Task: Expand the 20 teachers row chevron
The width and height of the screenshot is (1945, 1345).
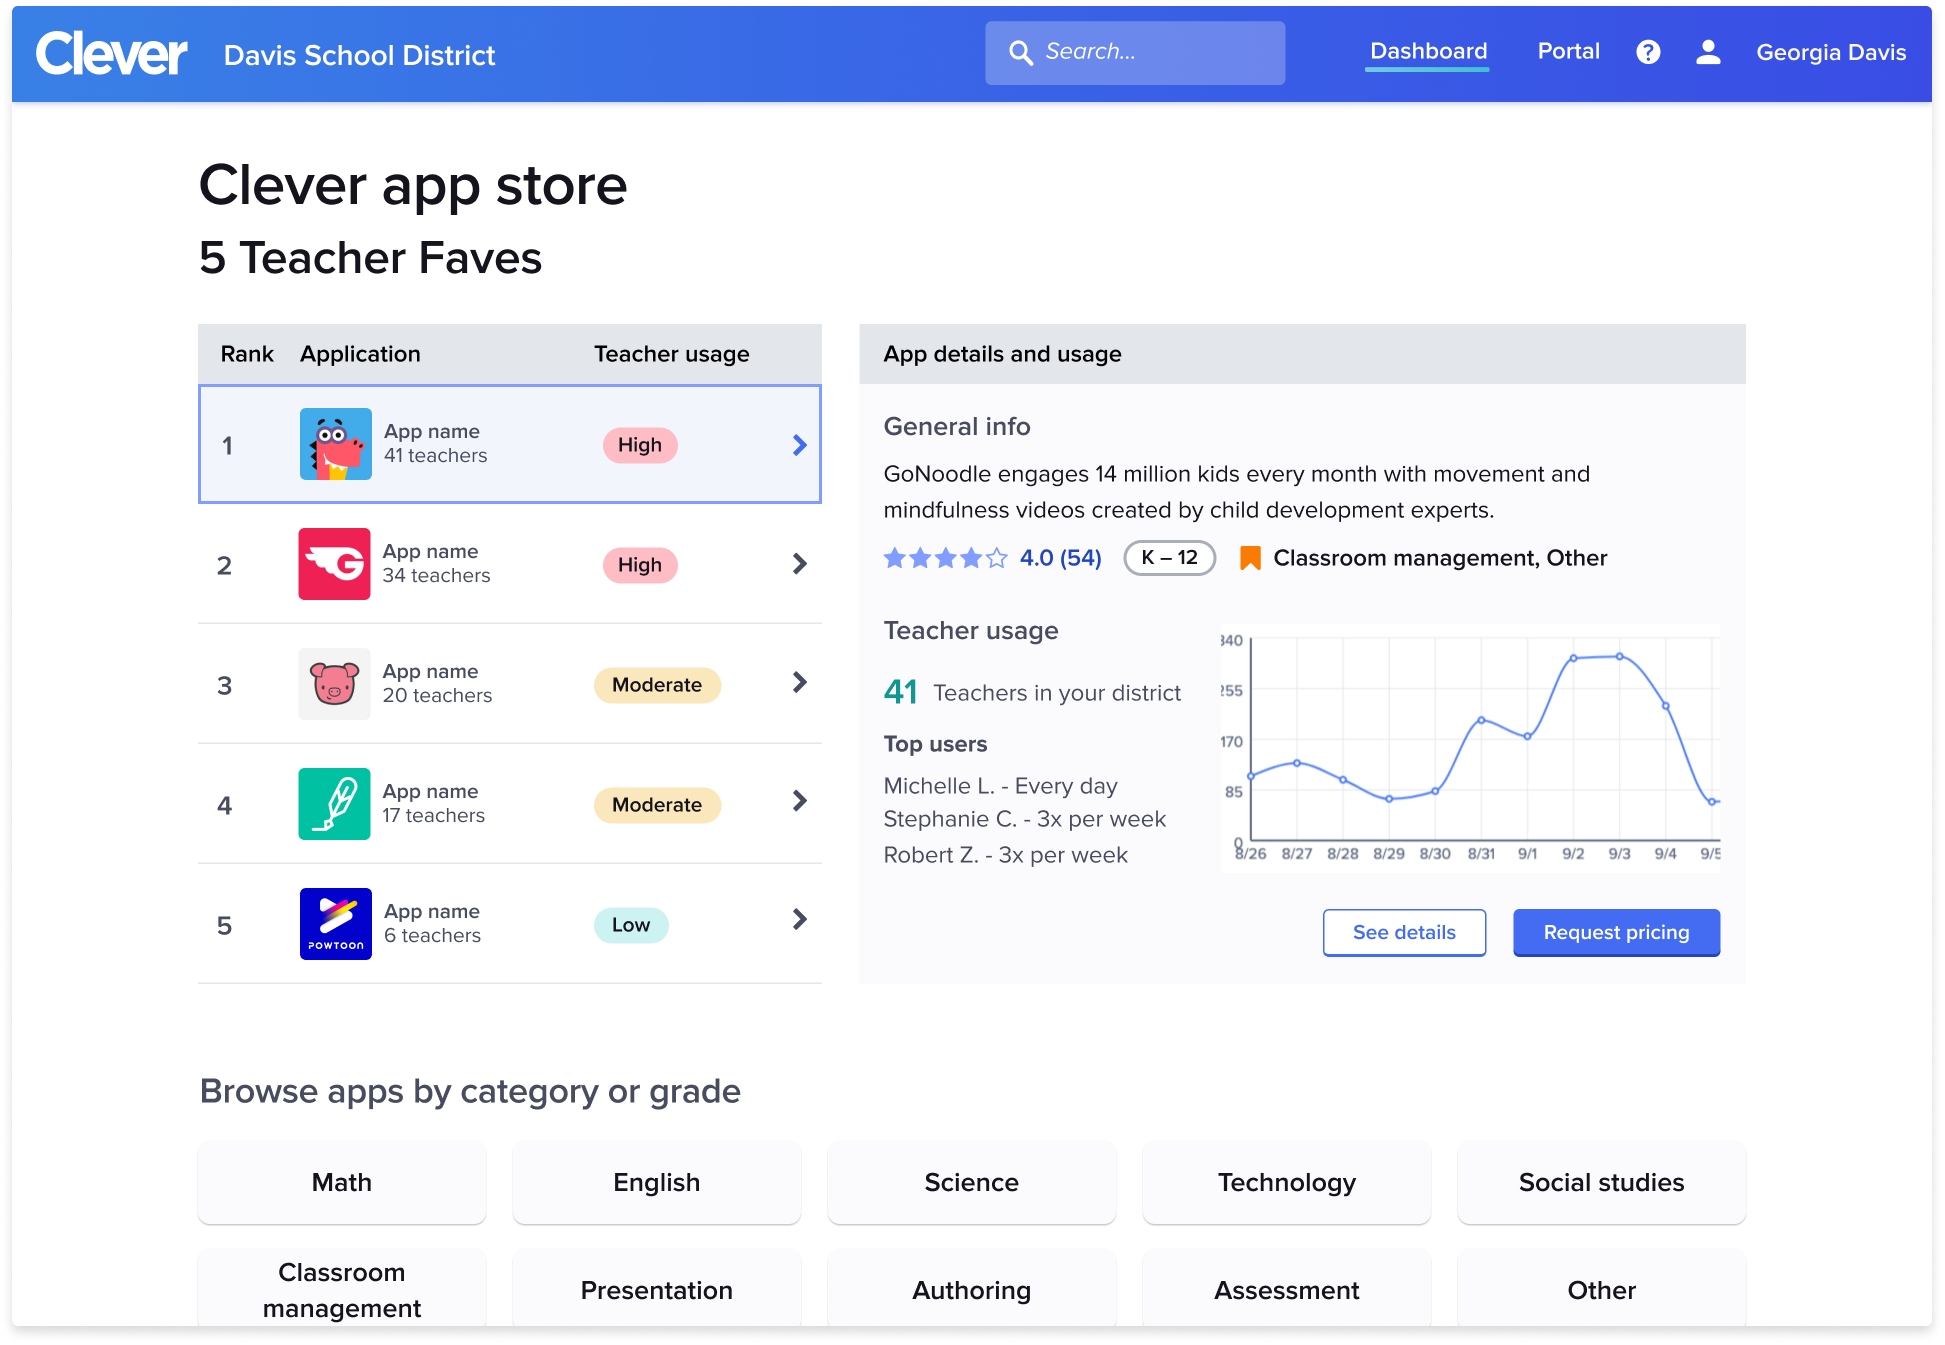Action: click(799, 682)
